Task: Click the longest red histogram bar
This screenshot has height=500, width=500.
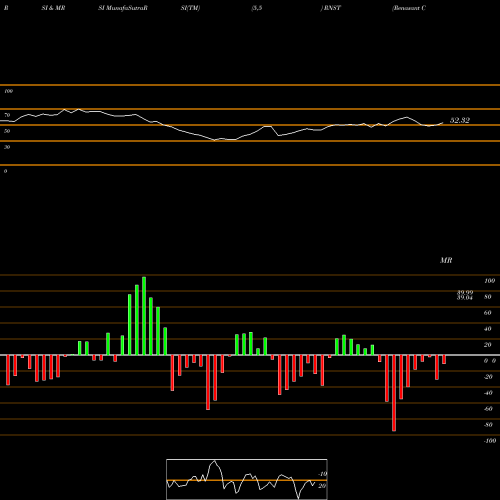Action: 394,393
